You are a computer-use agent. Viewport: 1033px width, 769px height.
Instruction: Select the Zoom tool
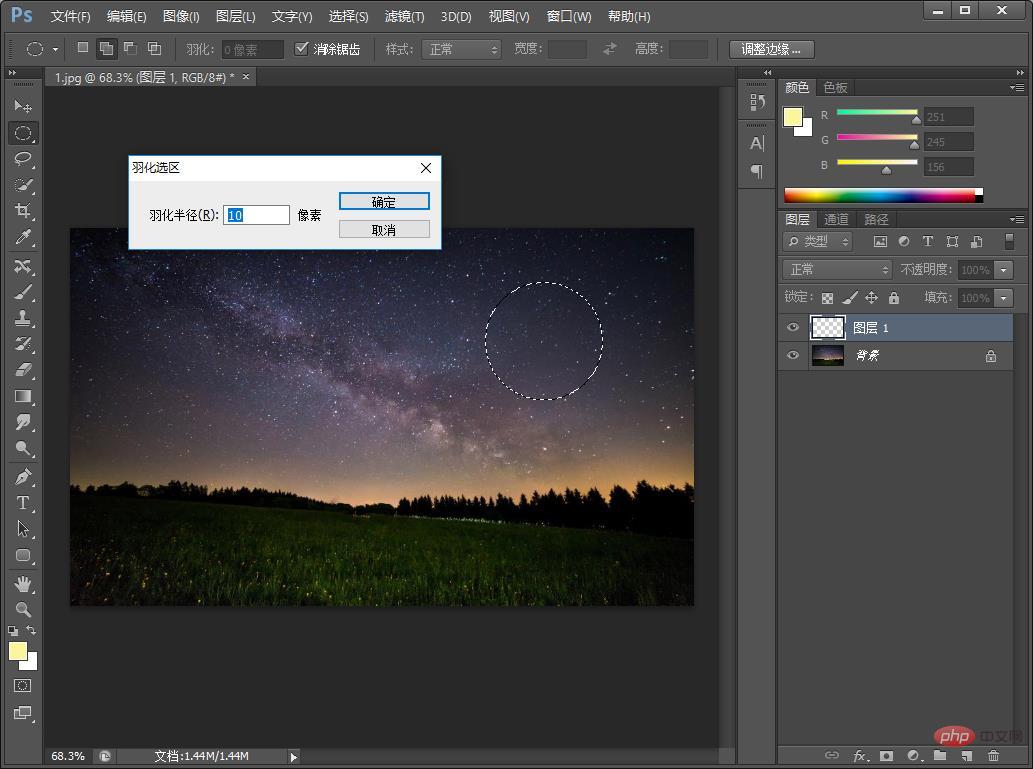pyautogui.click(x=23, y=610)
